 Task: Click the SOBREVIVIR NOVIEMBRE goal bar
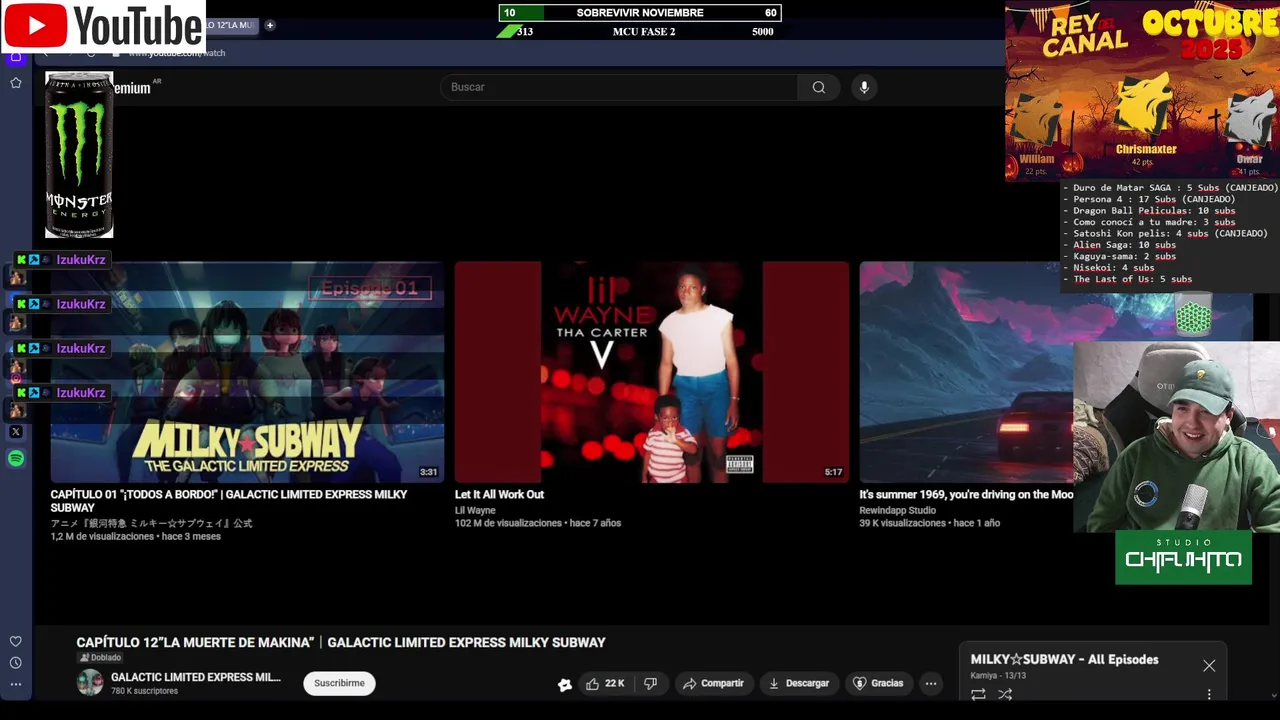point(640,13)
